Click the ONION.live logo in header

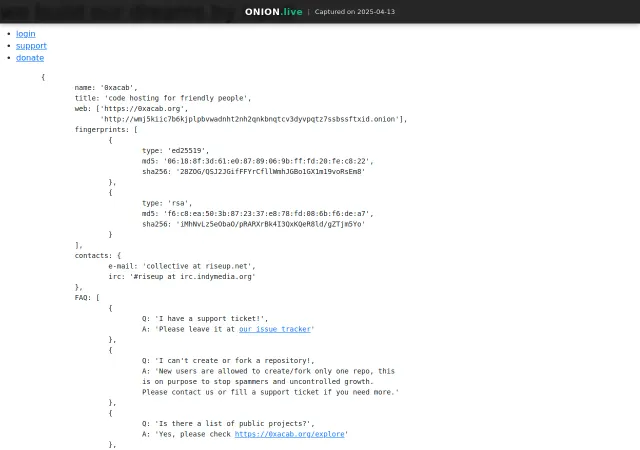tap(273, 12)
